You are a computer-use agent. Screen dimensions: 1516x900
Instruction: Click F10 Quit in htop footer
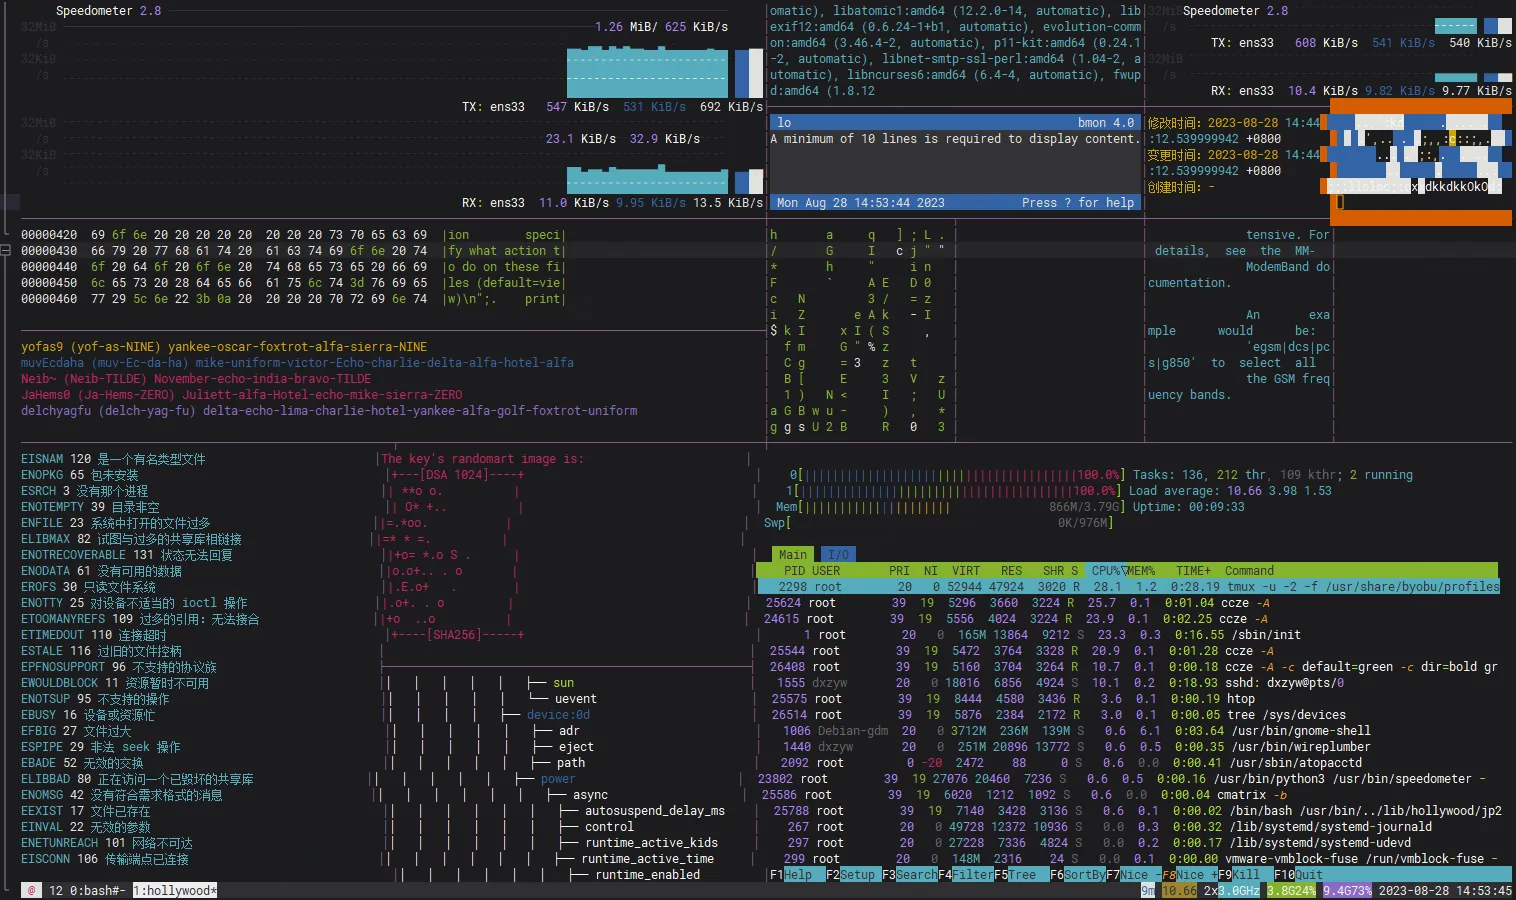(1308, 875)
